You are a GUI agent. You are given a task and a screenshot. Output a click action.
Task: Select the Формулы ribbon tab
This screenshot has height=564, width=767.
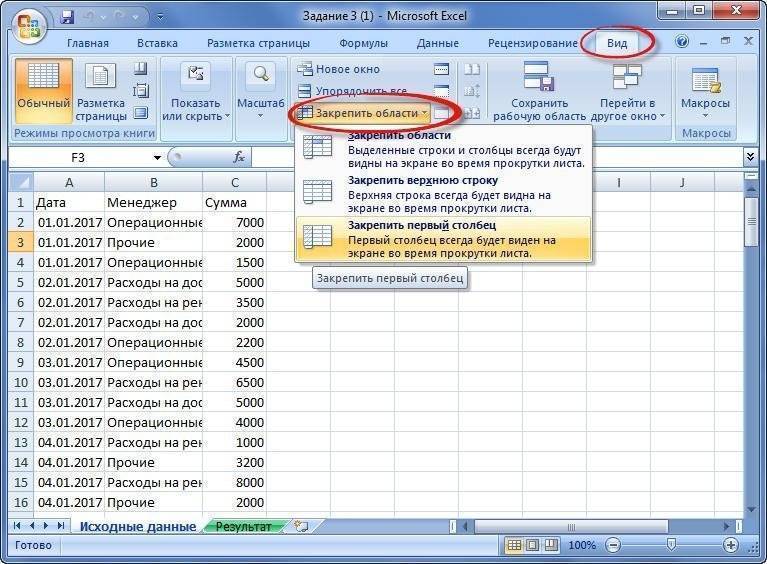point(363,43)
